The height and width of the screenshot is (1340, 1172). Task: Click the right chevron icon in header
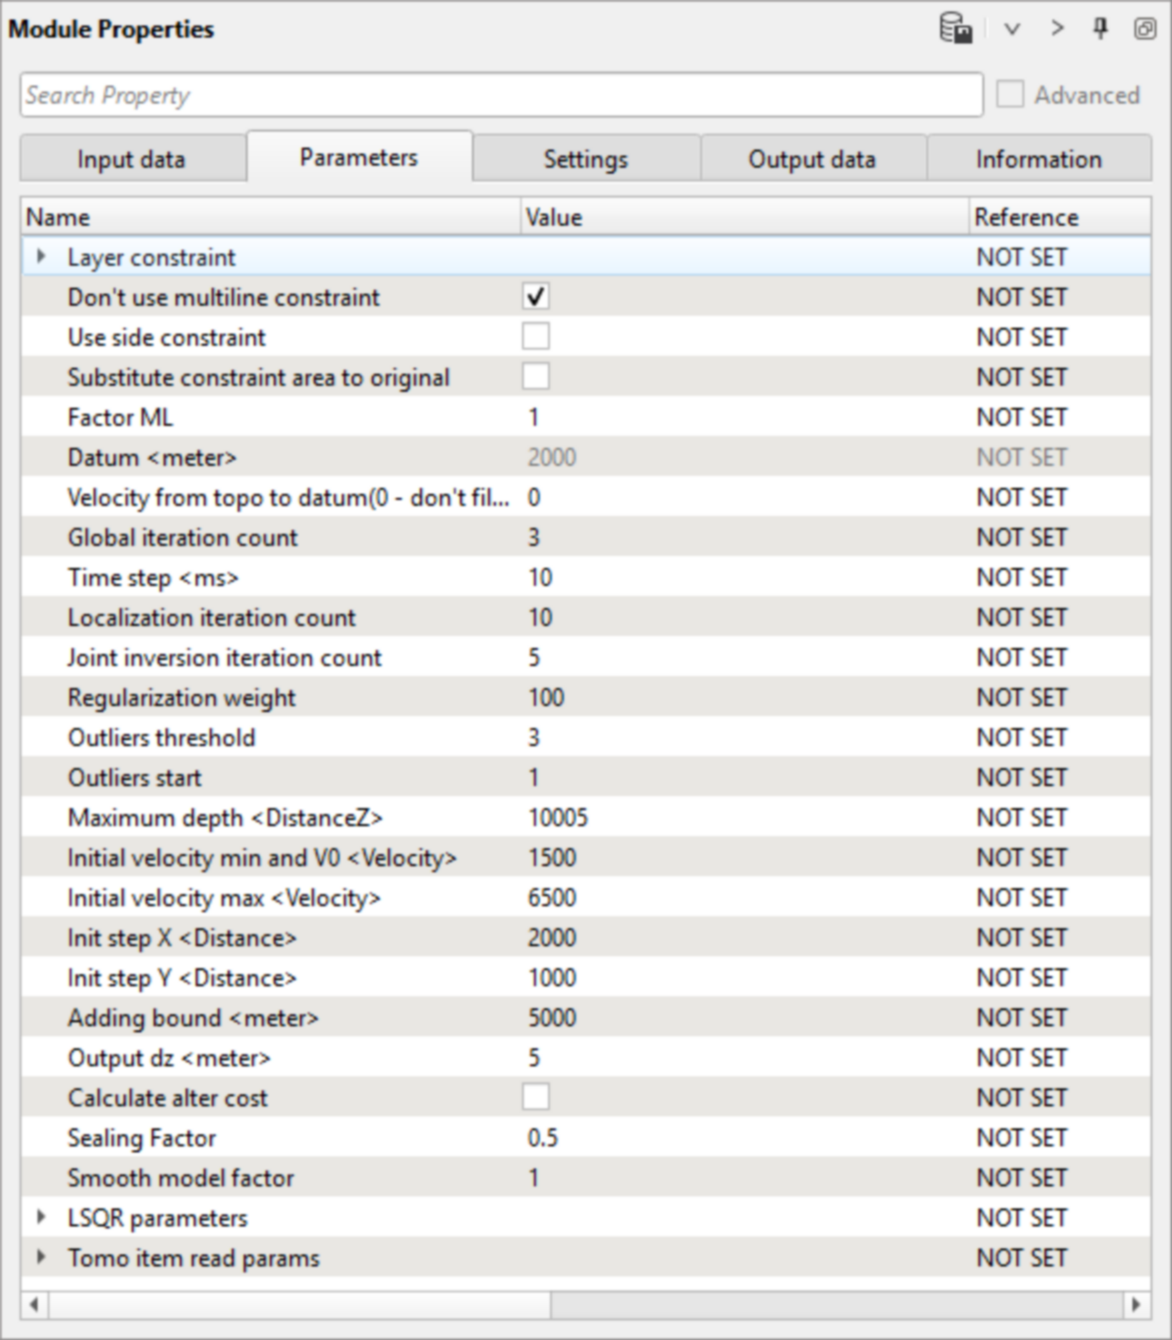(x=1057, y=29)
